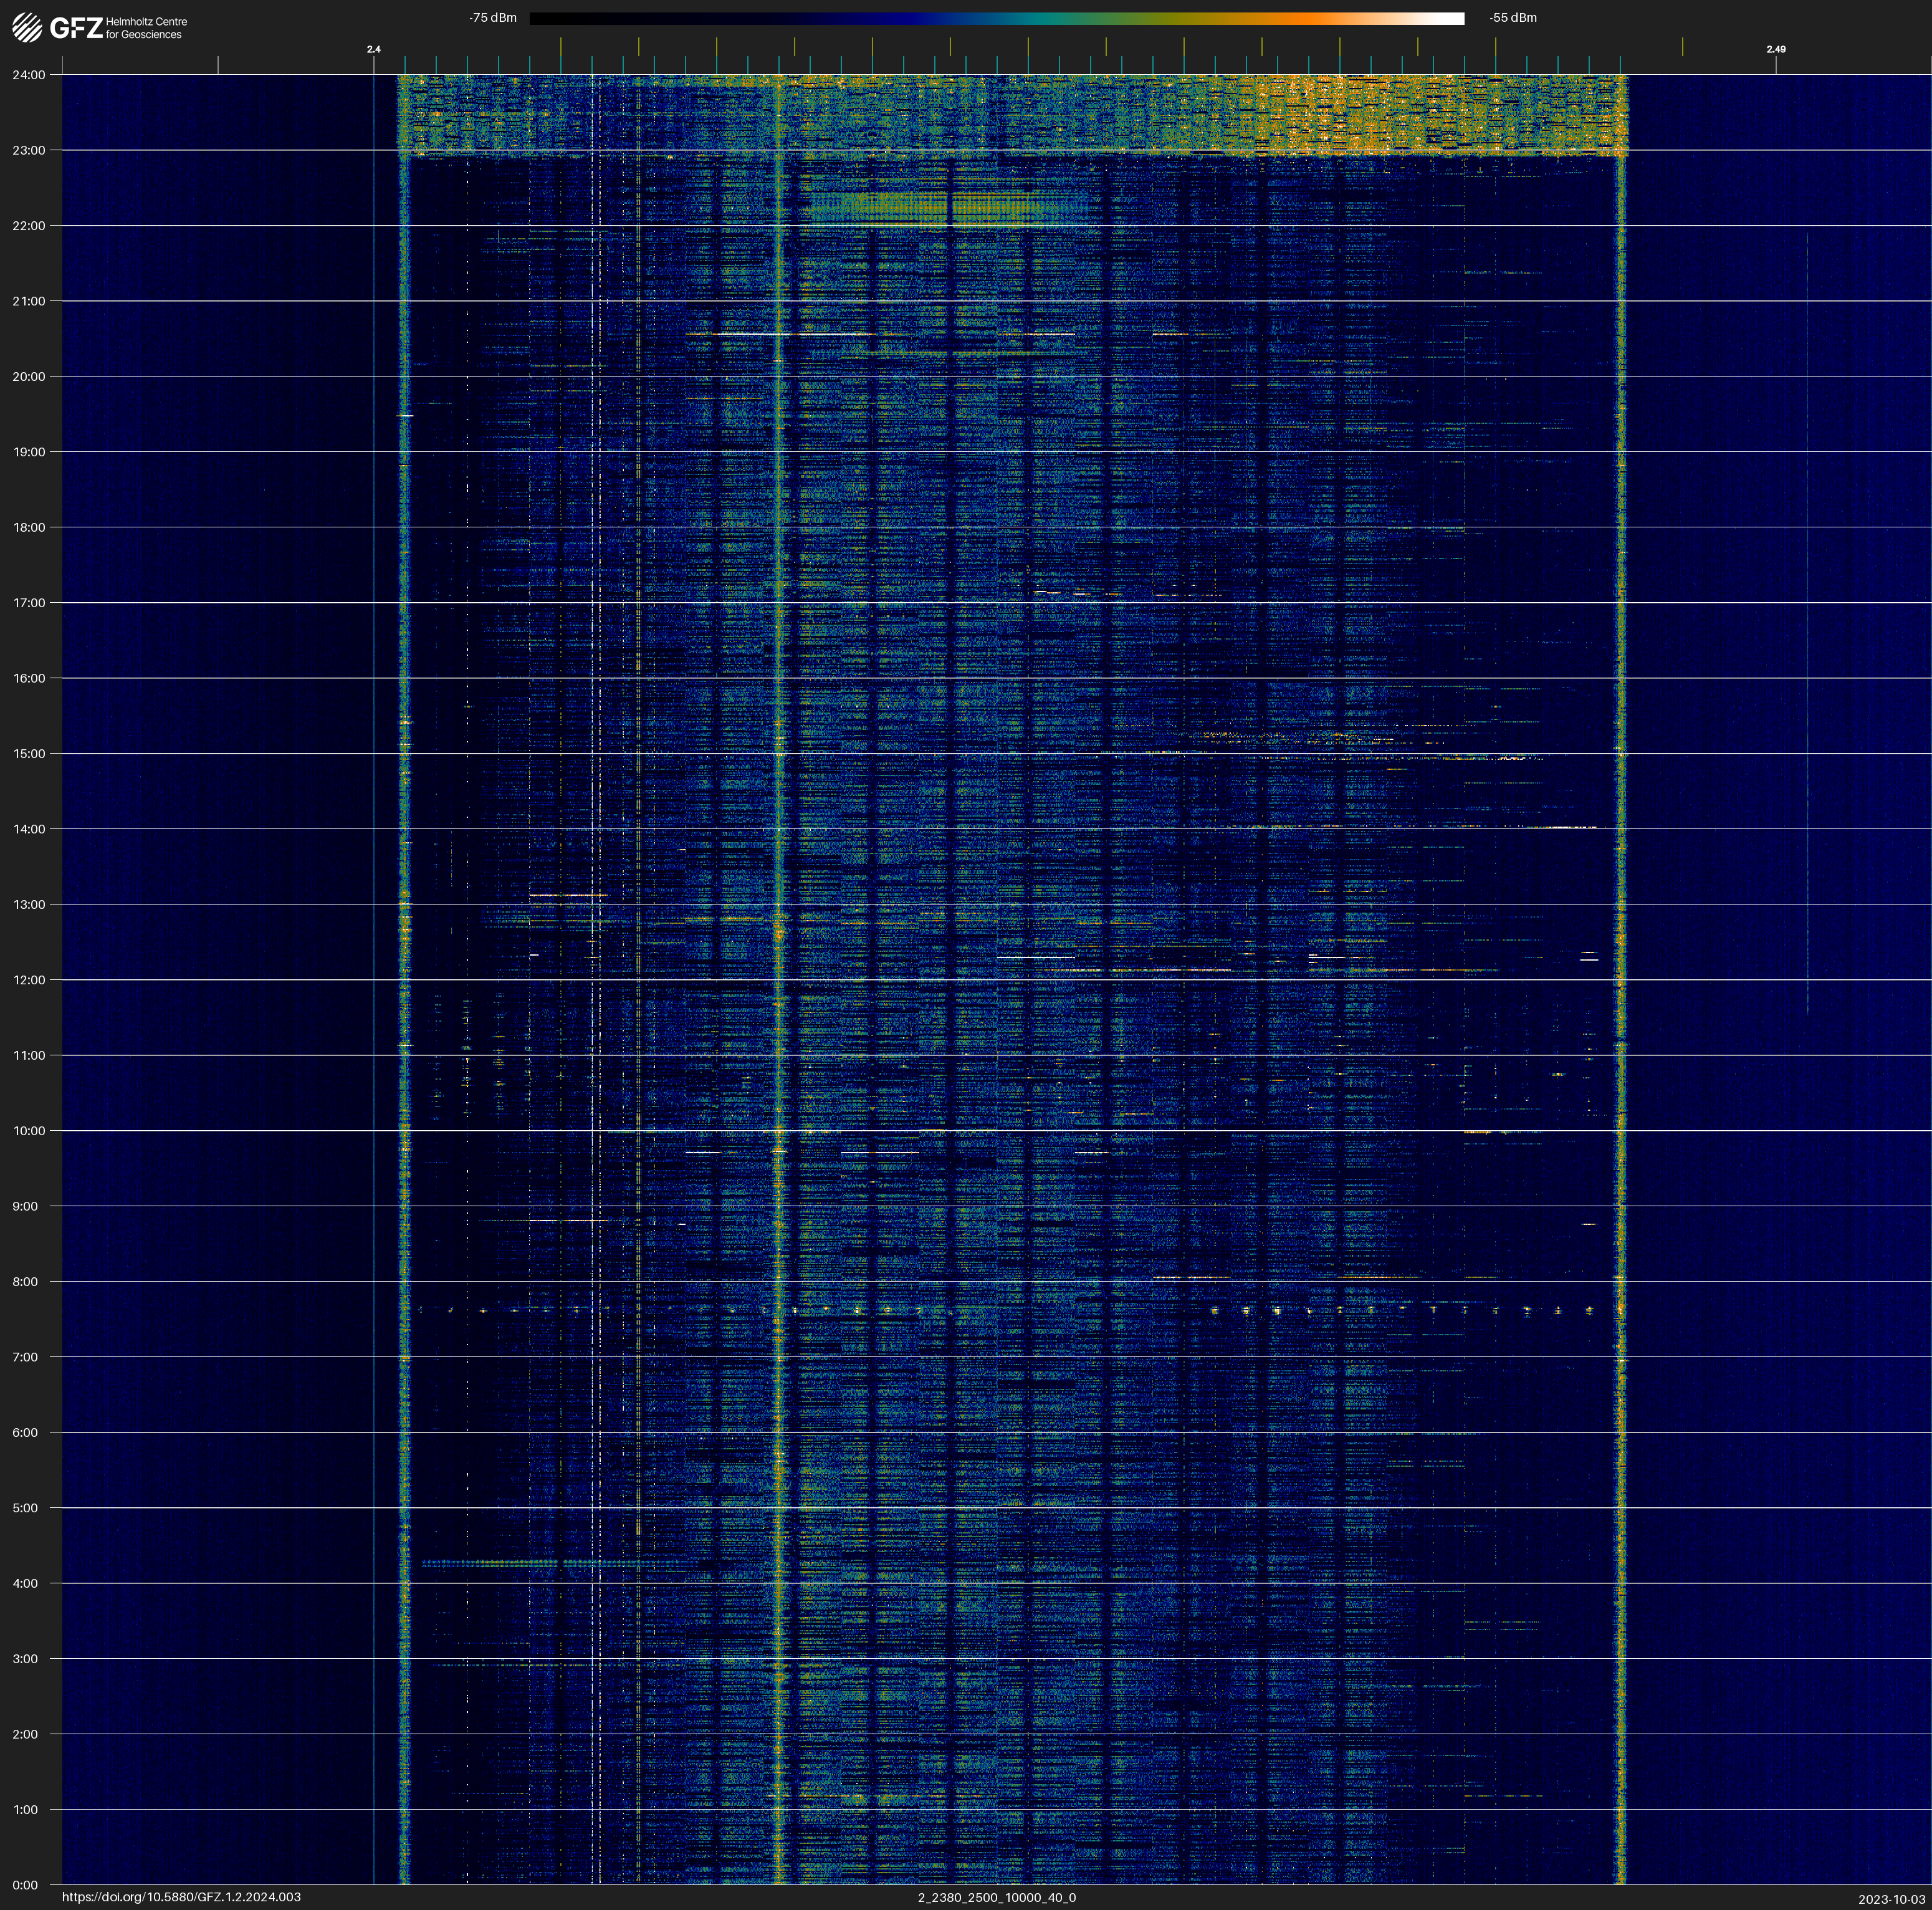Click the -75 dBm scale label

[493, 18]
